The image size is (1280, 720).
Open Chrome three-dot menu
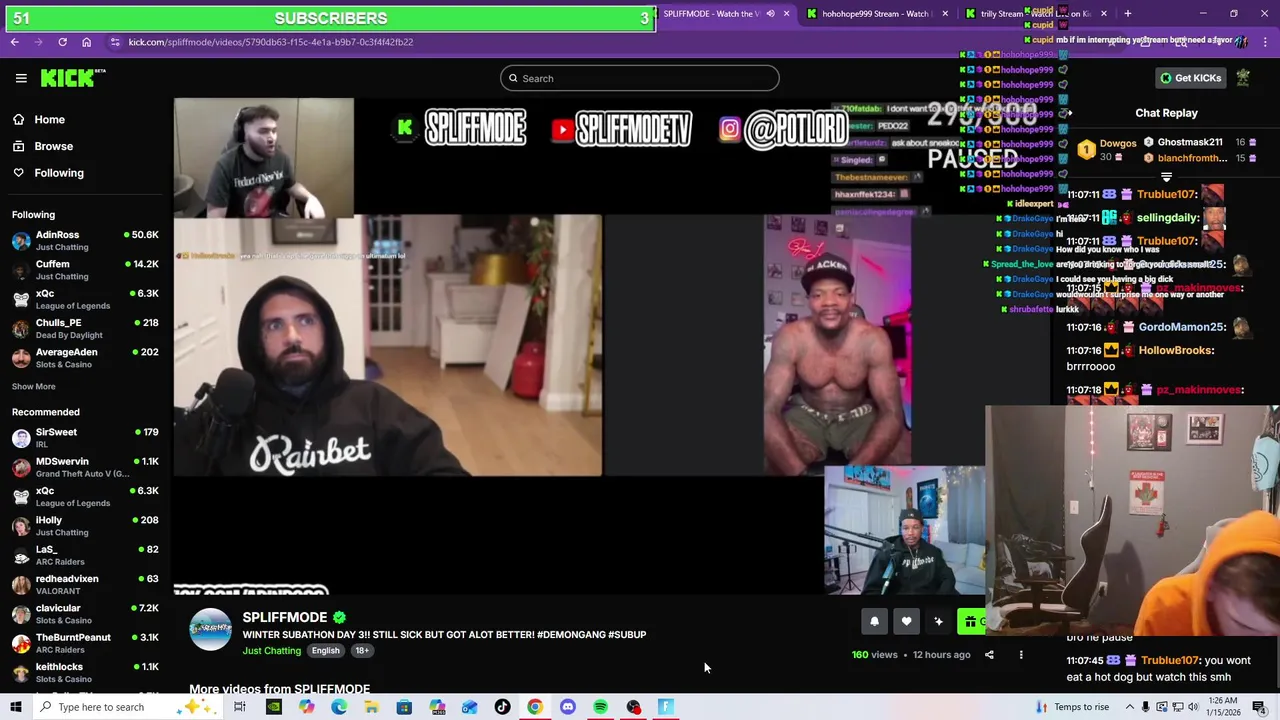coord(1265,42)
